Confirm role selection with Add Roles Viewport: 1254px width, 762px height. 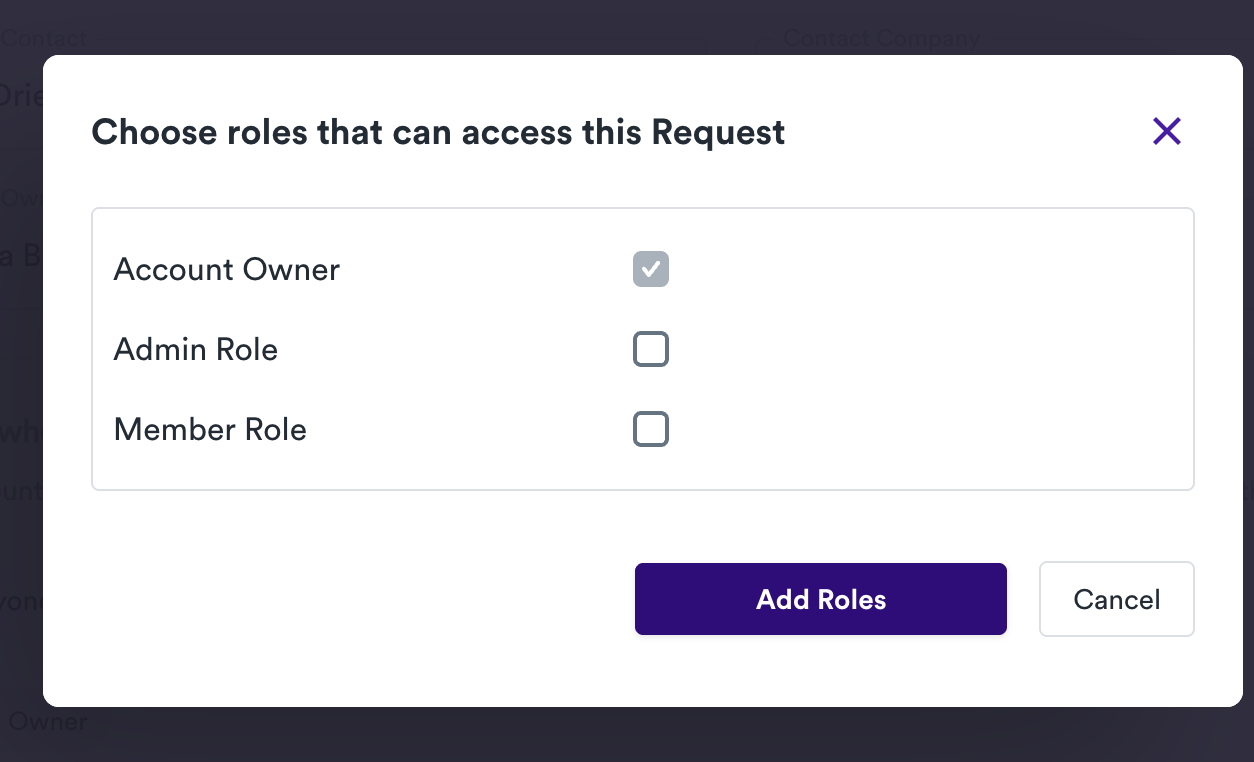click(820, 599)
